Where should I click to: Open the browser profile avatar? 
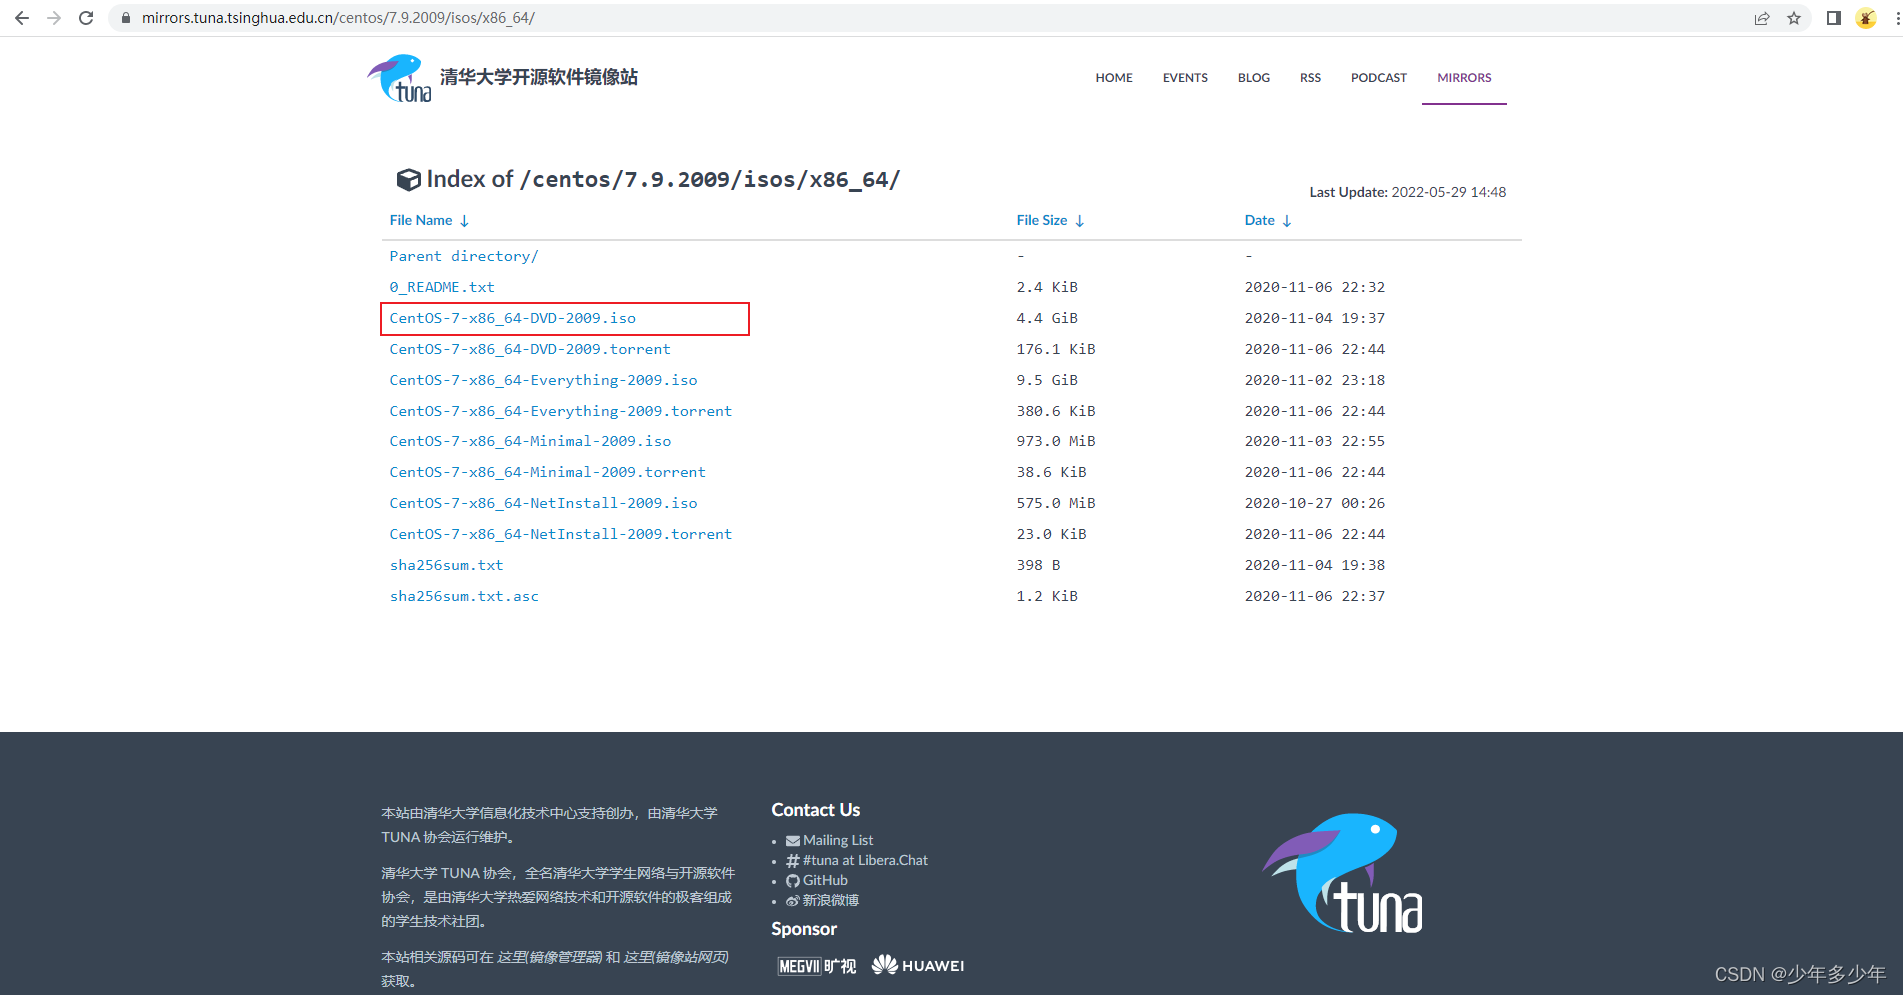(x=1866, y=18)
